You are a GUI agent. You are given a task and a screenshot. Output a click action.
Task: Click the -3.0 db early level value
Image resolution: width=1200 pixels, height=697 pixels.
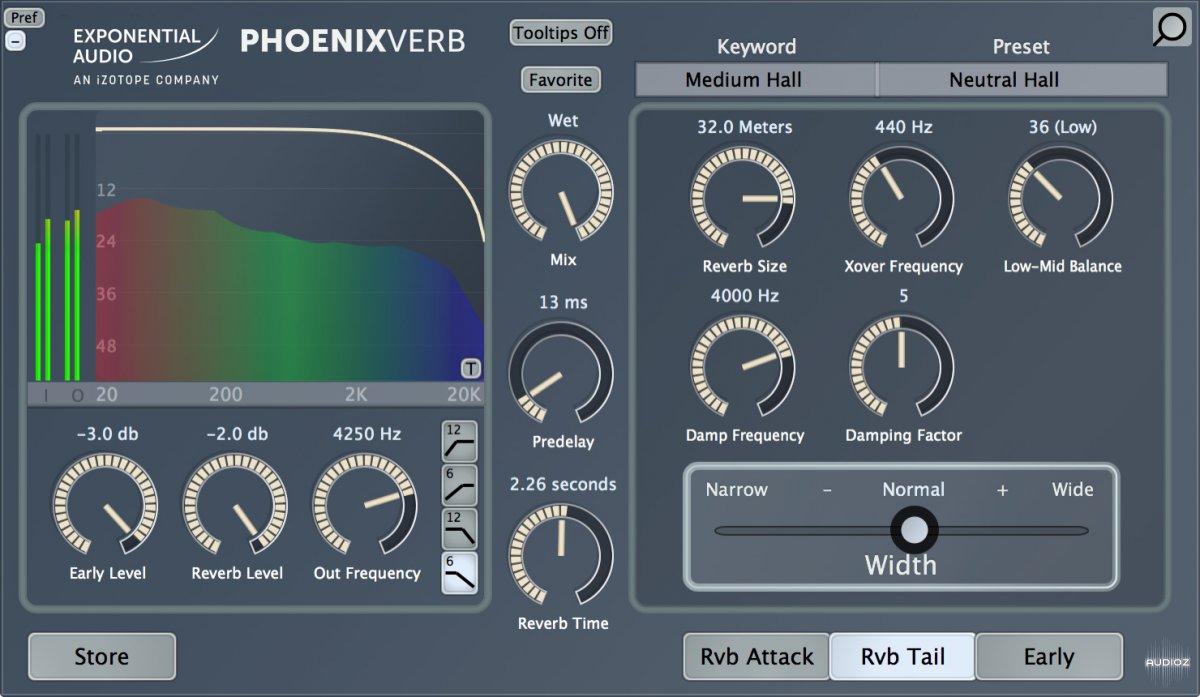pyautogui.click(x=107, y=434)
